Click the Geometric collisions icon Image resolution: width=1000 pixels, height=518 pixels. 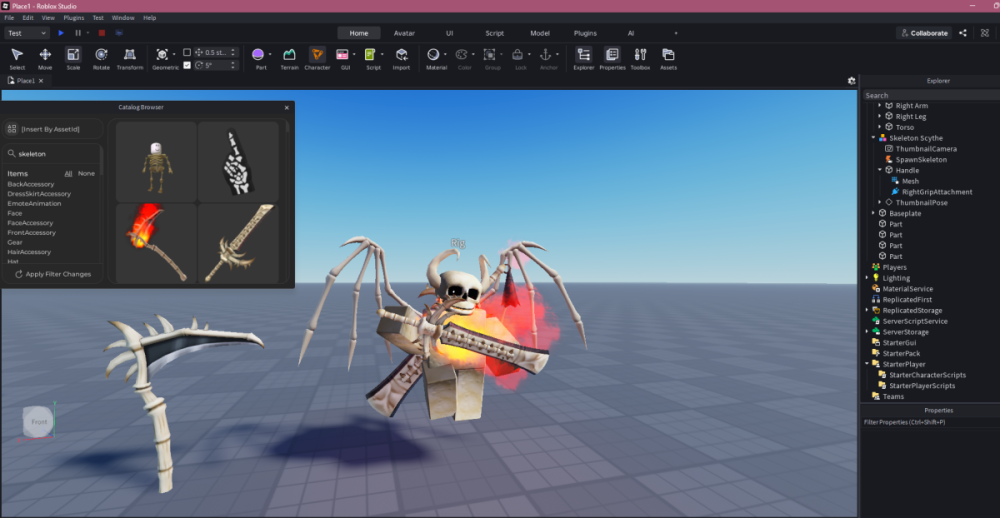[162, 55]
